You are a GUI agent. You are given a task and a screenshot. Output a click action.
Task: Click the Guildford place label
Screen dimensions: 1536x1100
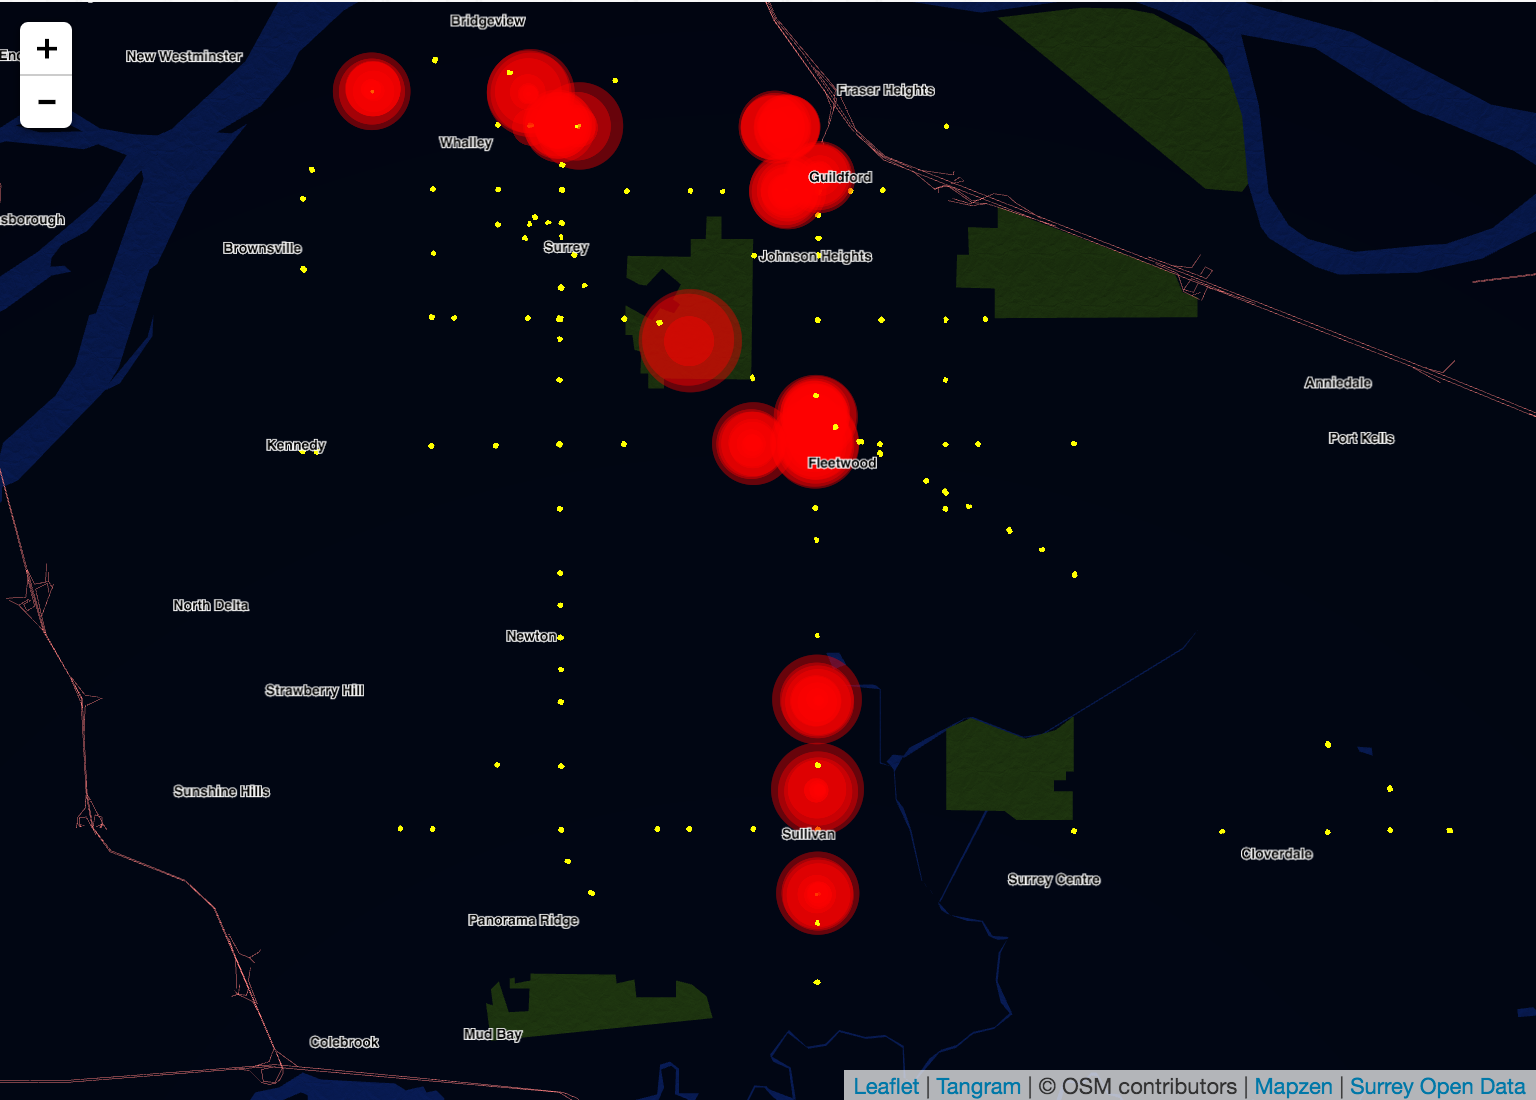pyautogui.click(x=840, y=177)
